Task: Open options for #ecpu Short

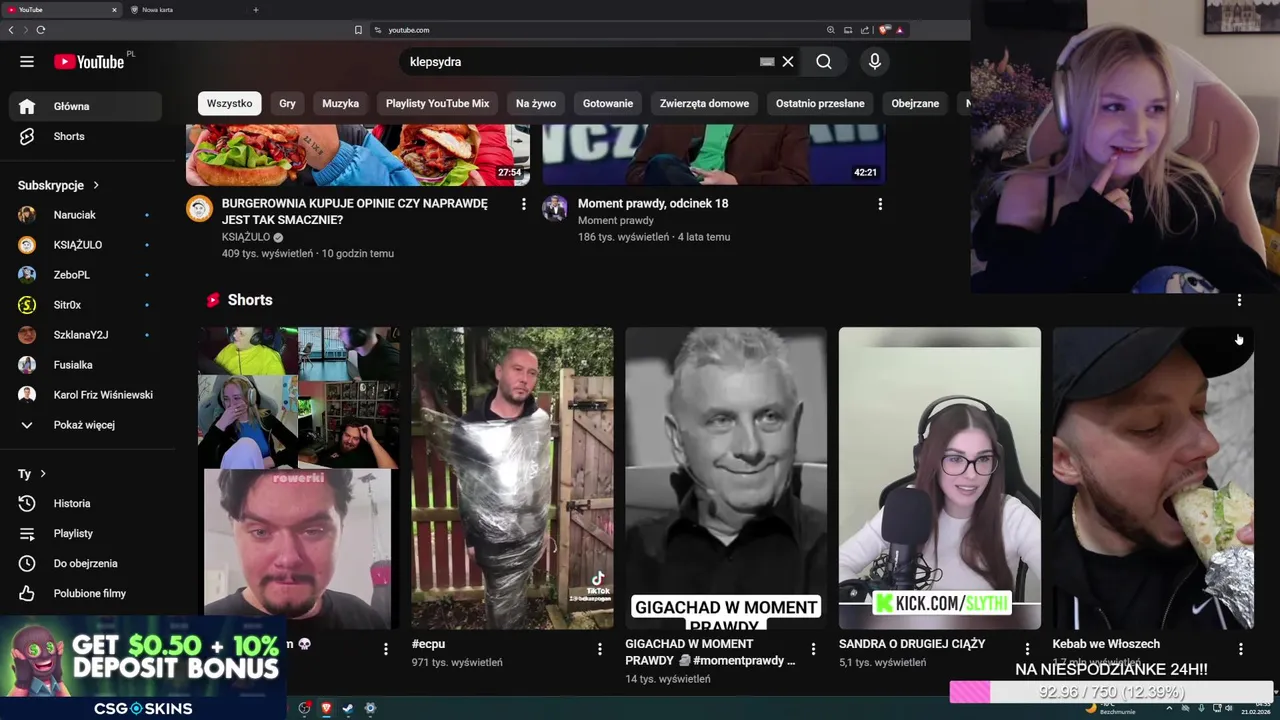Action: [x=600, y=649]
